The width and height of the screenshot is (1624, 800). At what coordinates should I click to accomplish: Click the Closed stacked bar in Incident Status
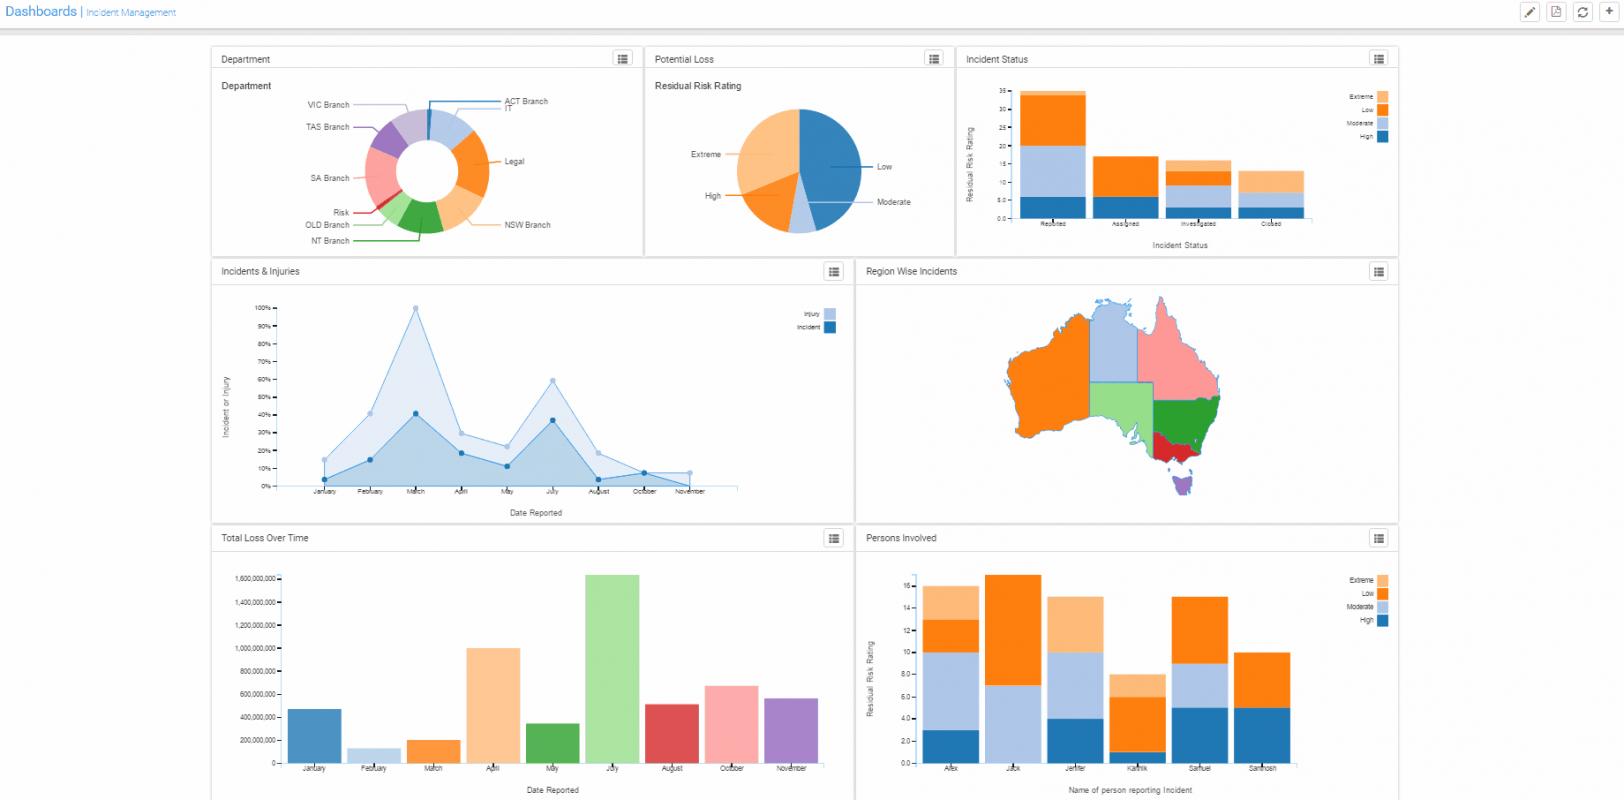(x=1271, y=195)
